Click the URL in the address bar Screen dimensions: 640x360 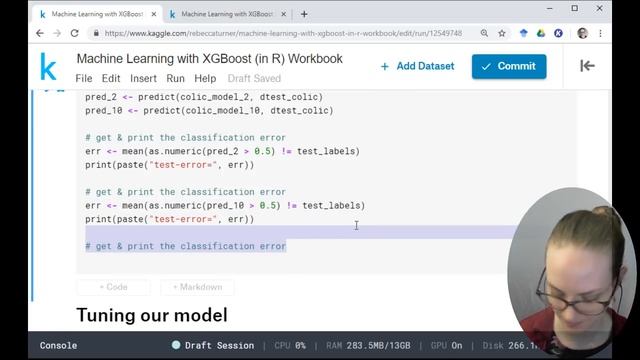click(x=283, y=33)
